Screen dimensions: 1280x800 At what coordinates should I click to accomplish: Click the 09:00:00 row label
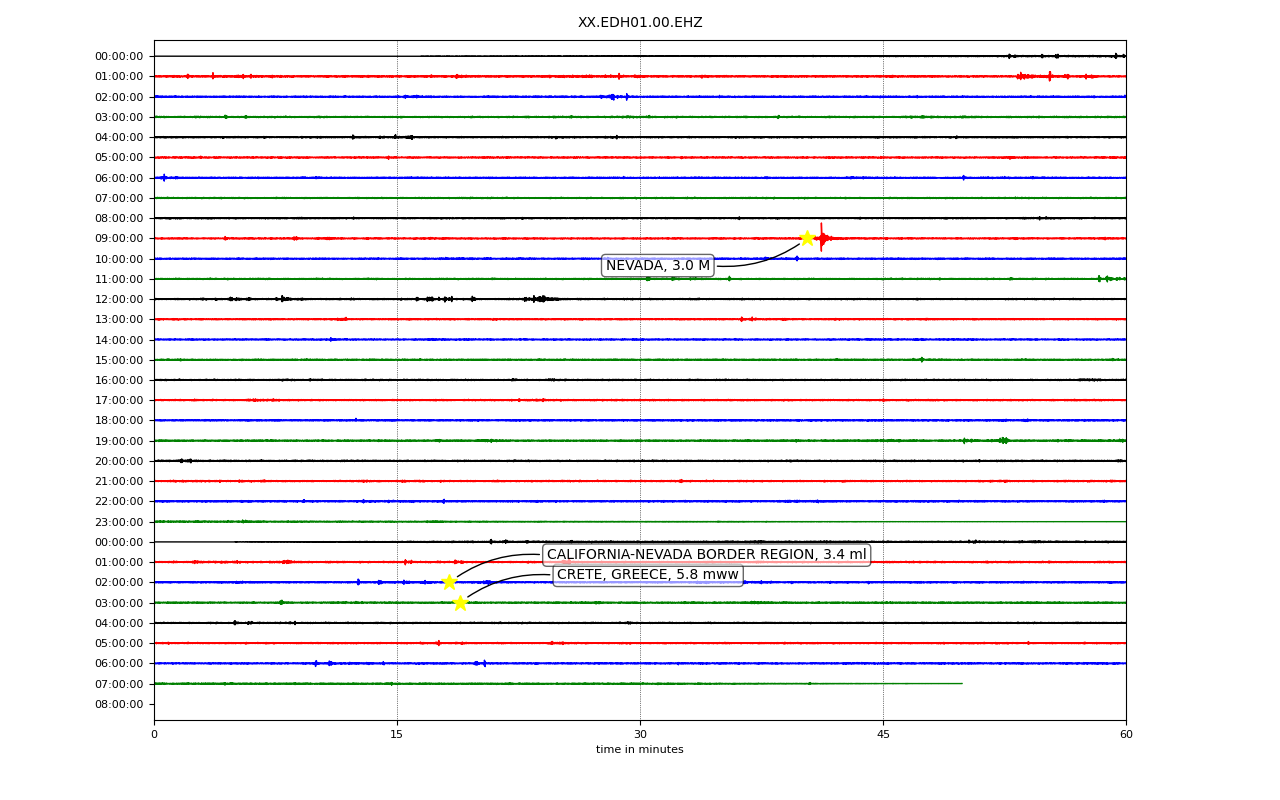coord(119,238)
